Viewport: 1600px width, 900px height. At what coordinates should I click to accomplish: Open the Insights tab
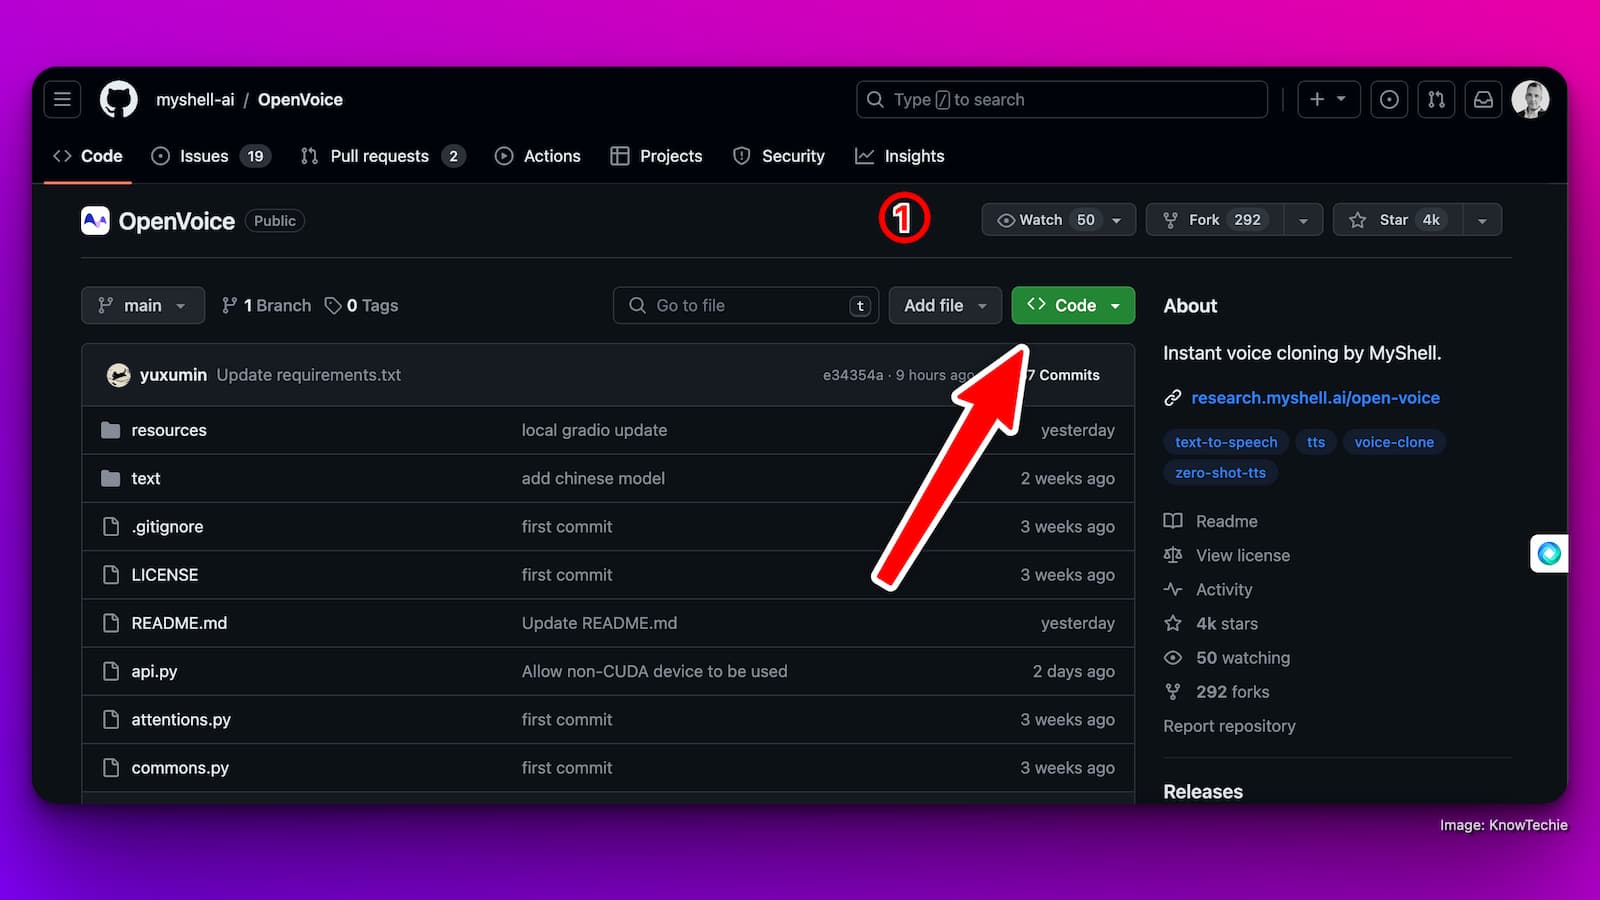(x=900, y=156)
